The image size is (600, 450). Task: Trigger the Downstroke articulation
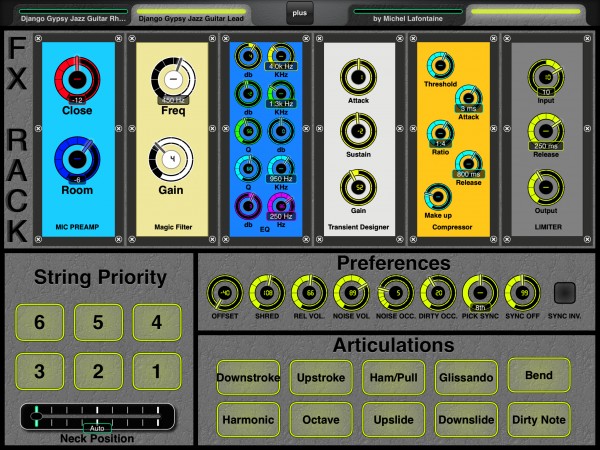[x=248, y=377]
